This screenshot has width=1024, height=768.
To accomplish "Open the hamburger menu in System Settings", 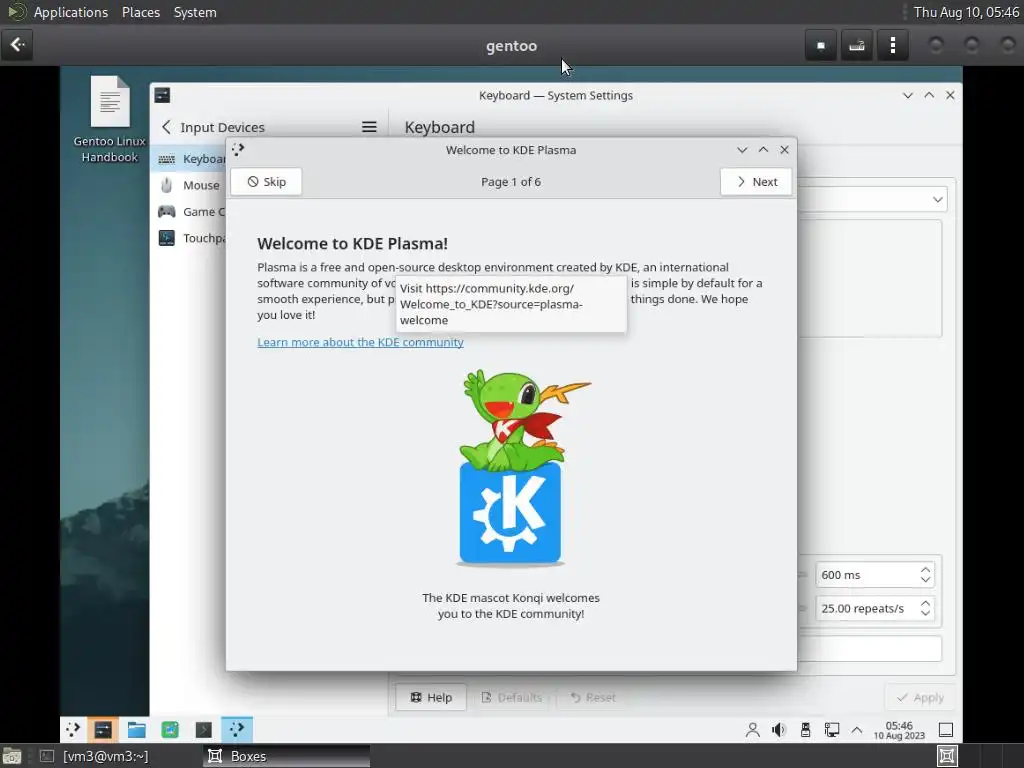I will coord(369,127).
